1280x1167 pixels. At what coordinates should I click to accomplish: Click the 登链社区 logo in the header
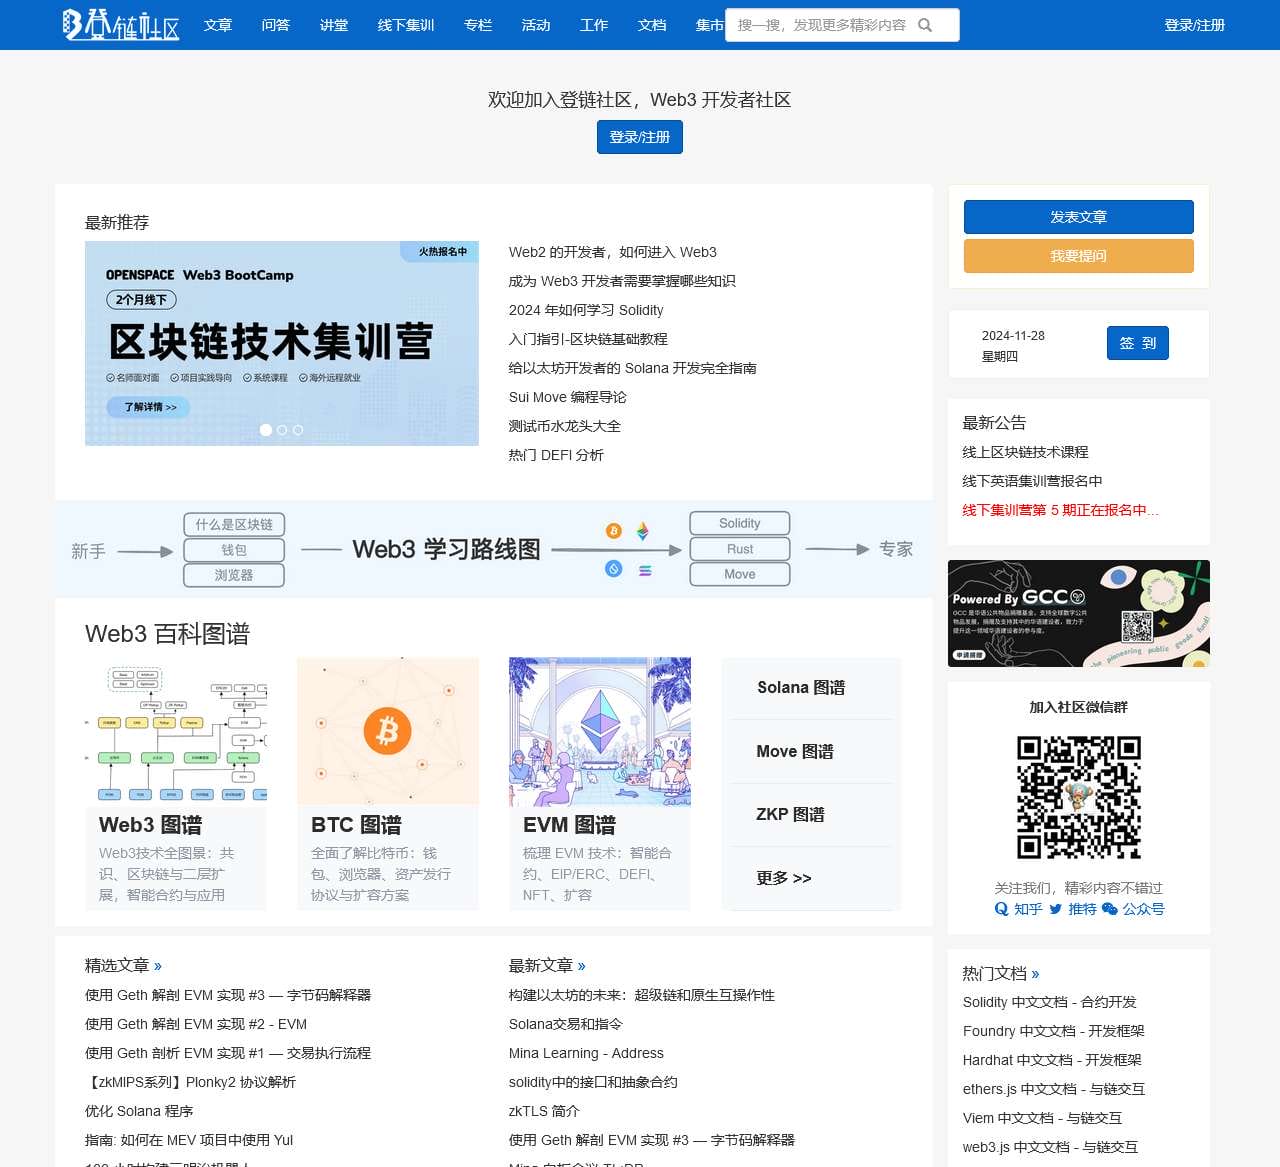point(121,25)
